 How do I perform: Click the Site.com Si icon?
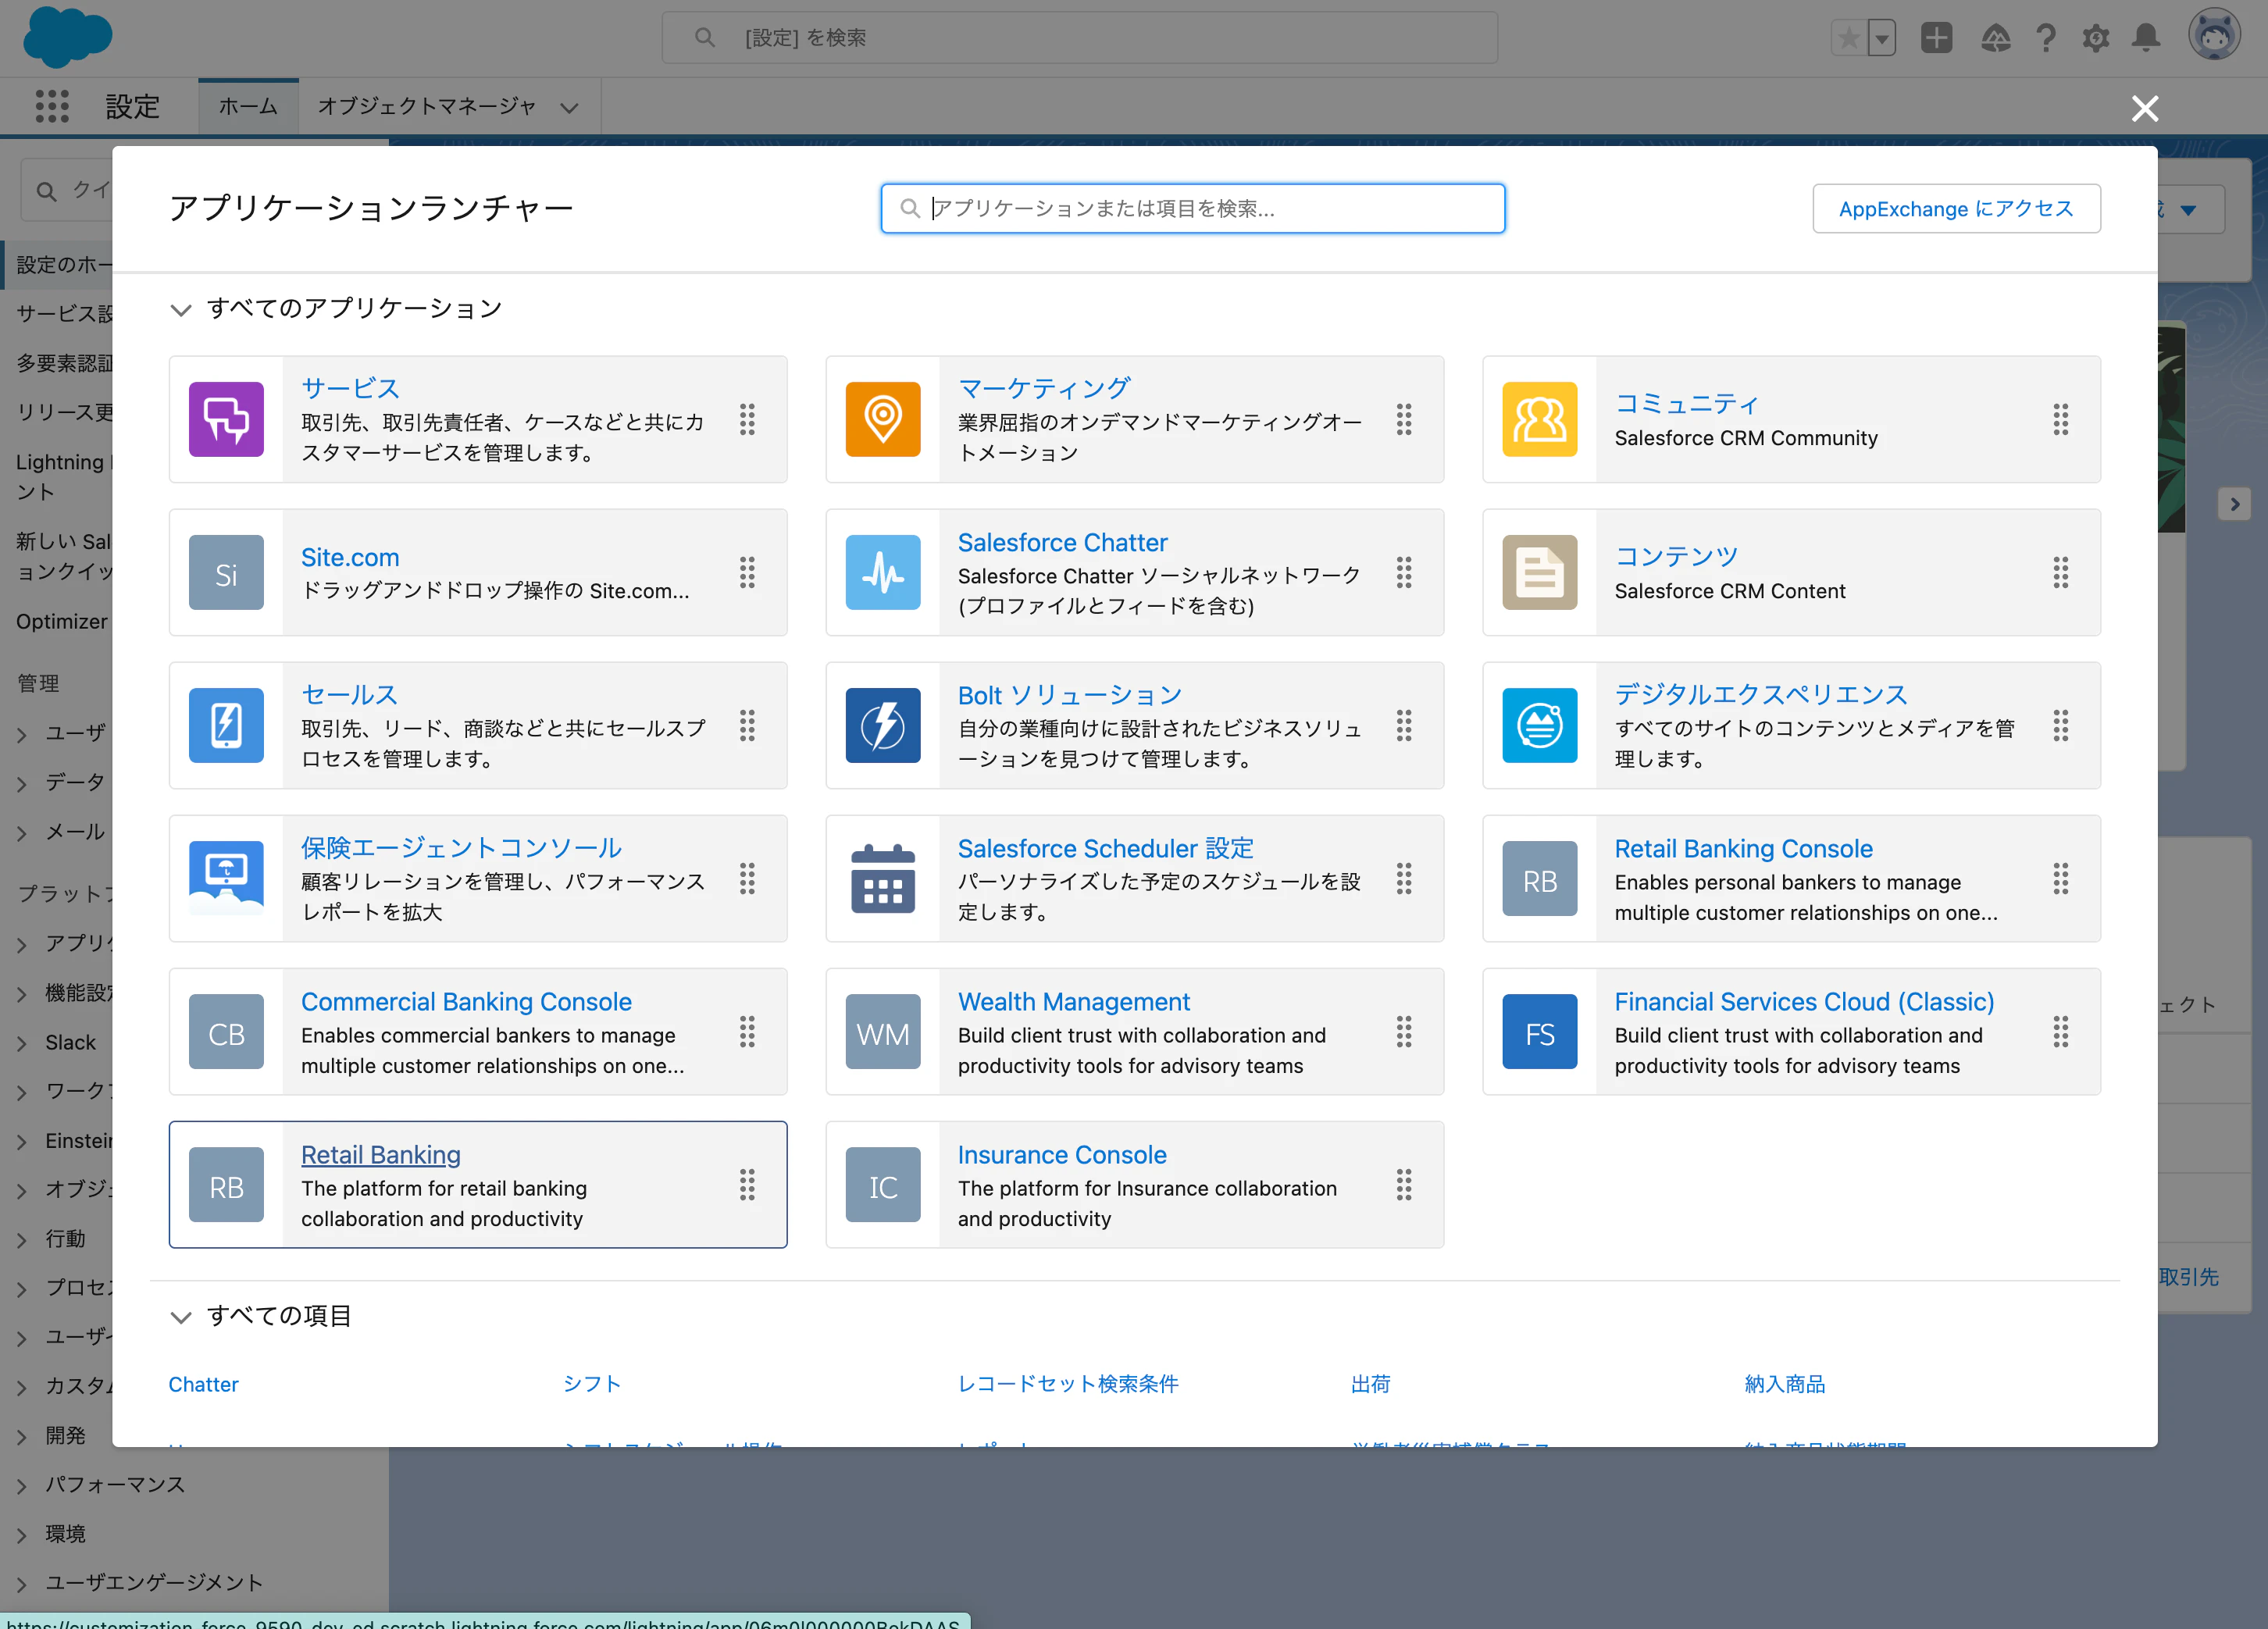coord(226,572)
